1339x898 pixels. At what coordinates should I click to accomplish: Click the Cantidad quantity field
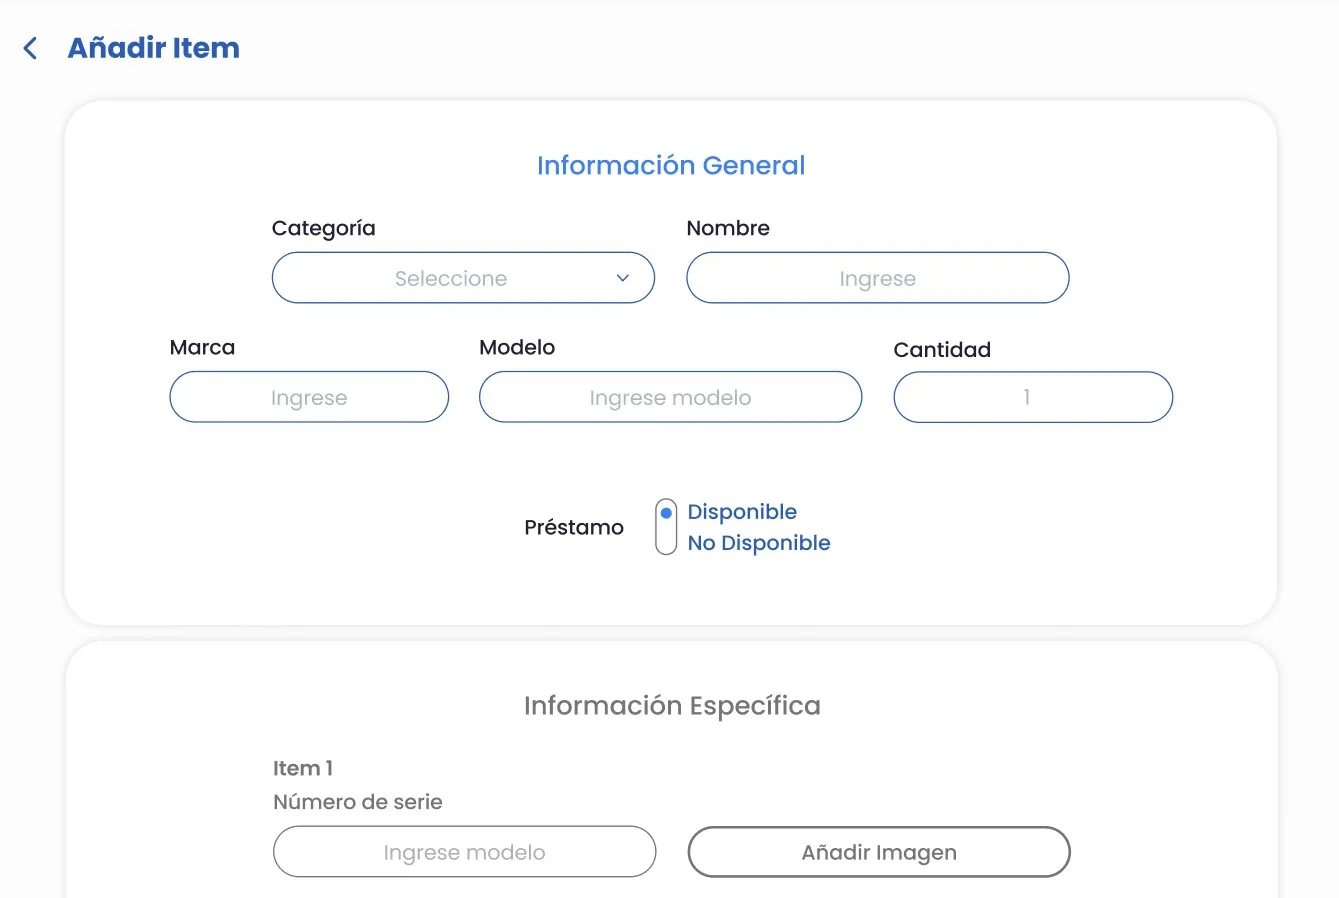click(1032, 397)
